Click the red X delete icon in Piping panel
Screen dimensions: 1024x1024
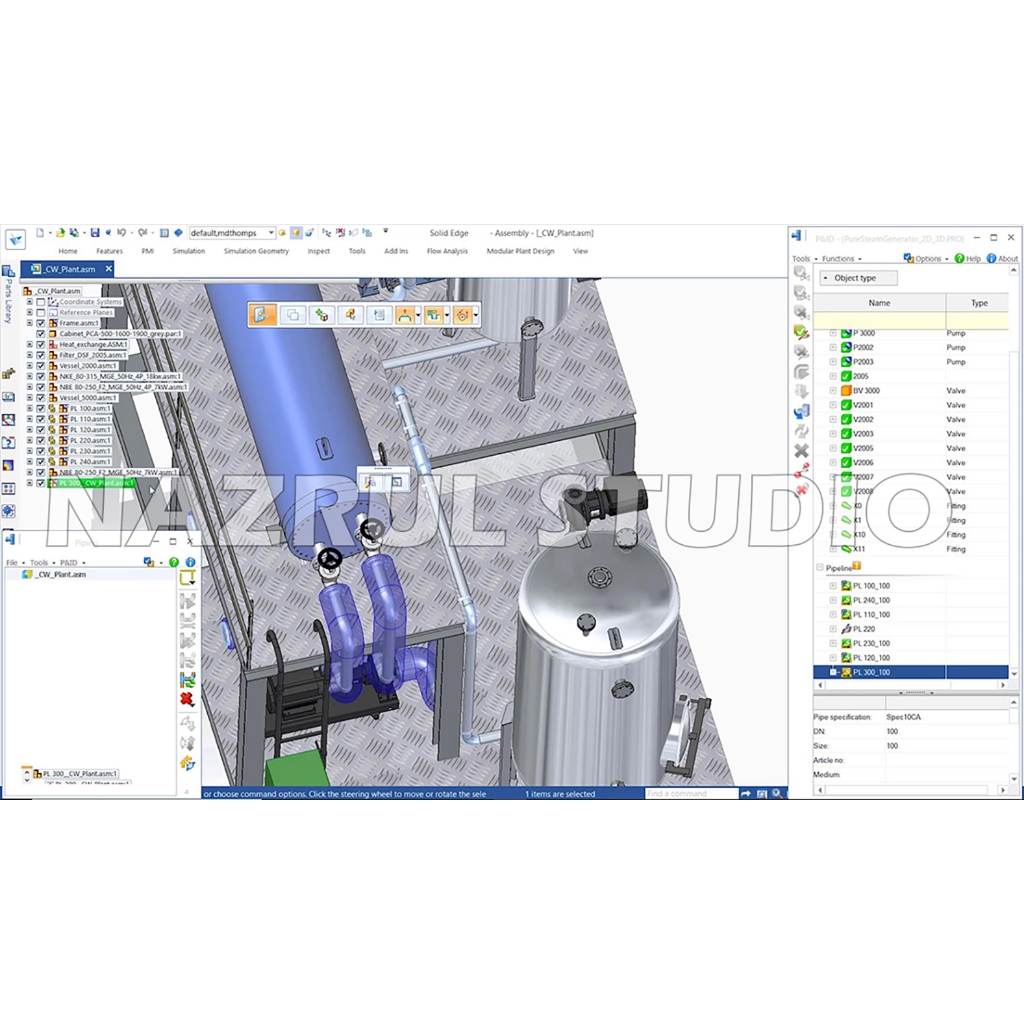187,699
